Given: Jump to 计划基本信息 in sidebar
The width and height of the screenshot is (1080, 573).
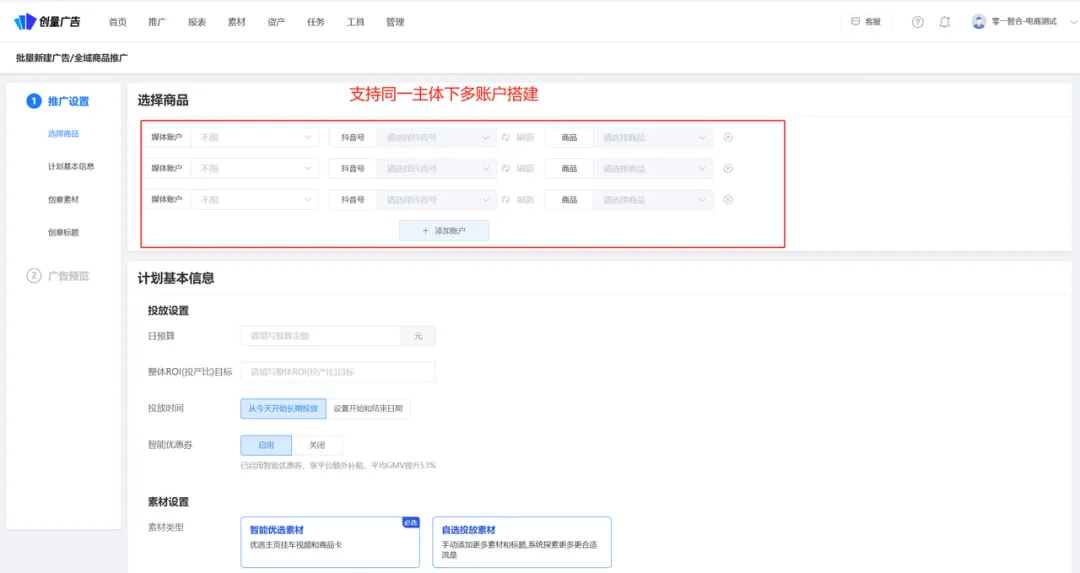Looking at the screenshot, I should pos(71,167).
